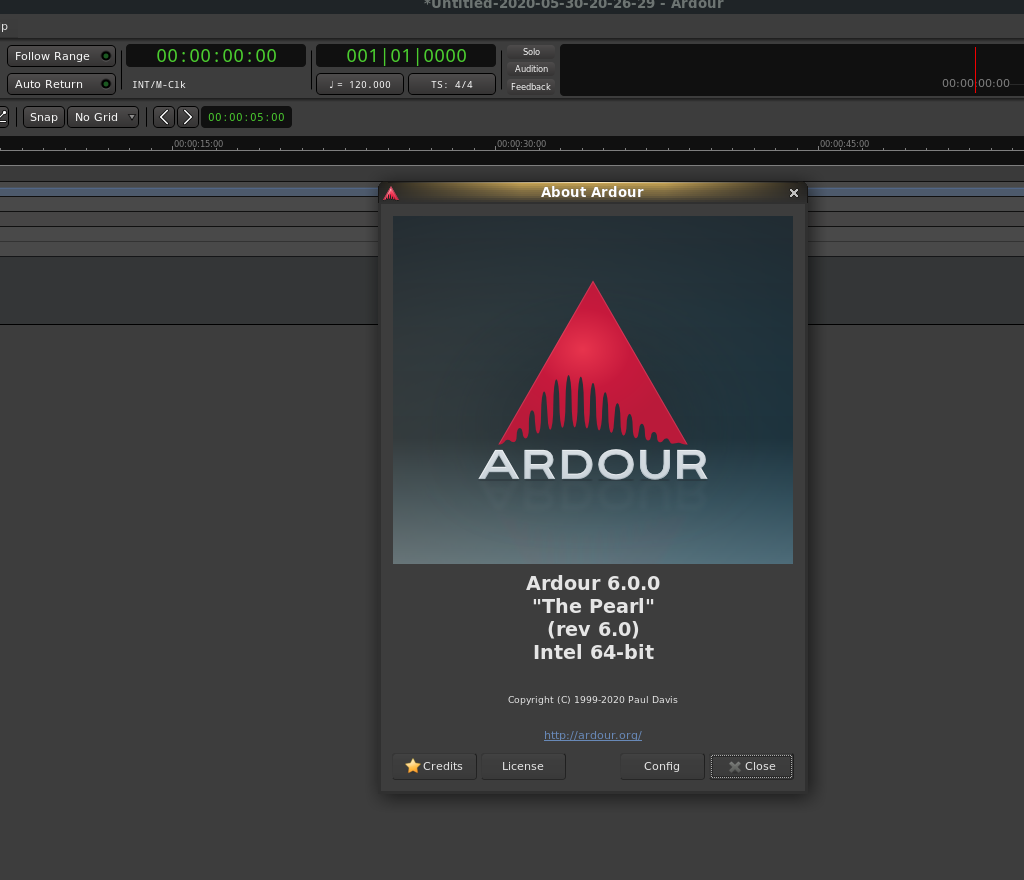Click the tempo 120.000 button

[360, 85]
